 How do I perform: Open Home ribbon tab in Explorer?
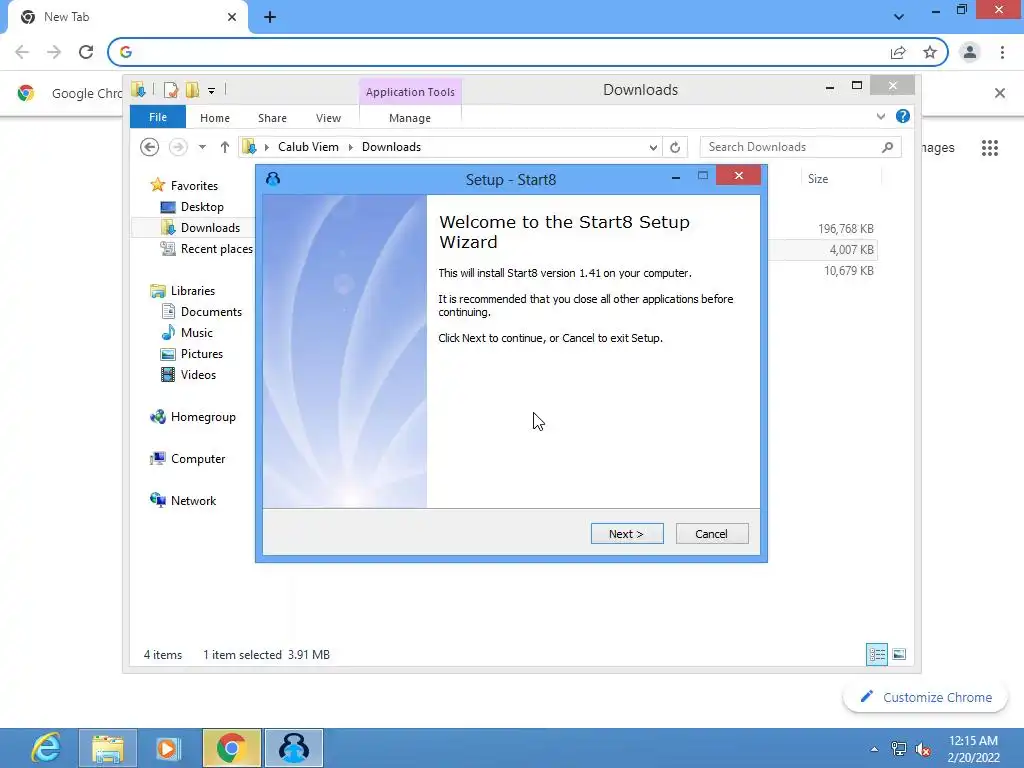click(x=215, y=118)
